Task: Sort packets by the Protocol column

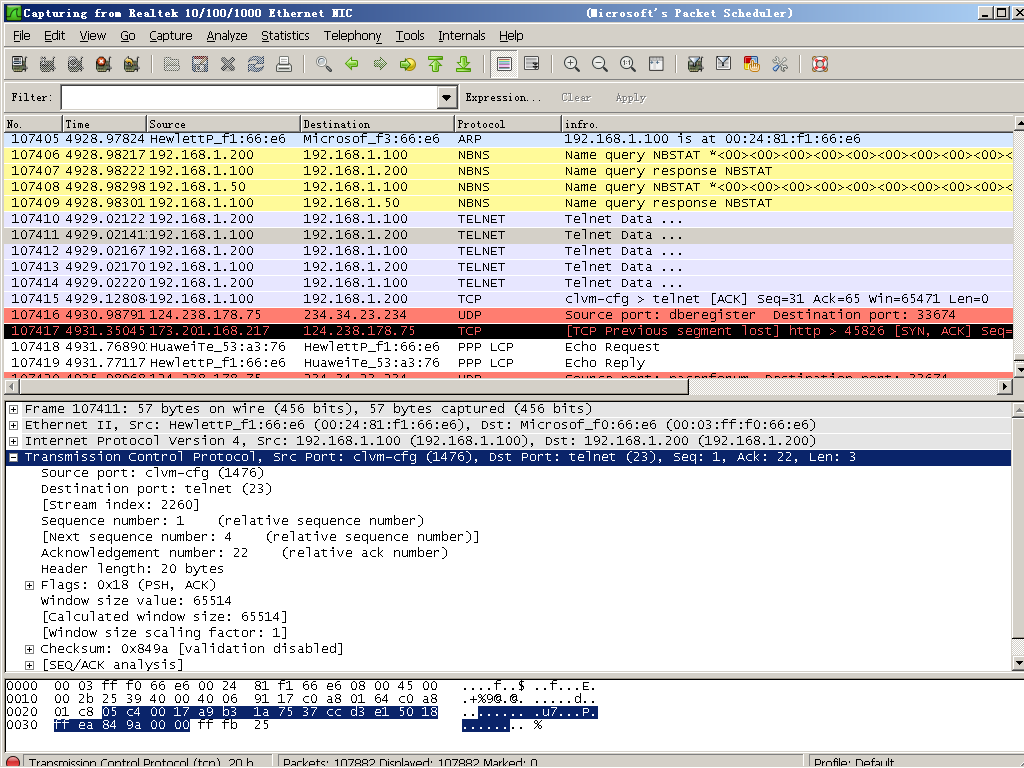Action: tap(507, 123)
